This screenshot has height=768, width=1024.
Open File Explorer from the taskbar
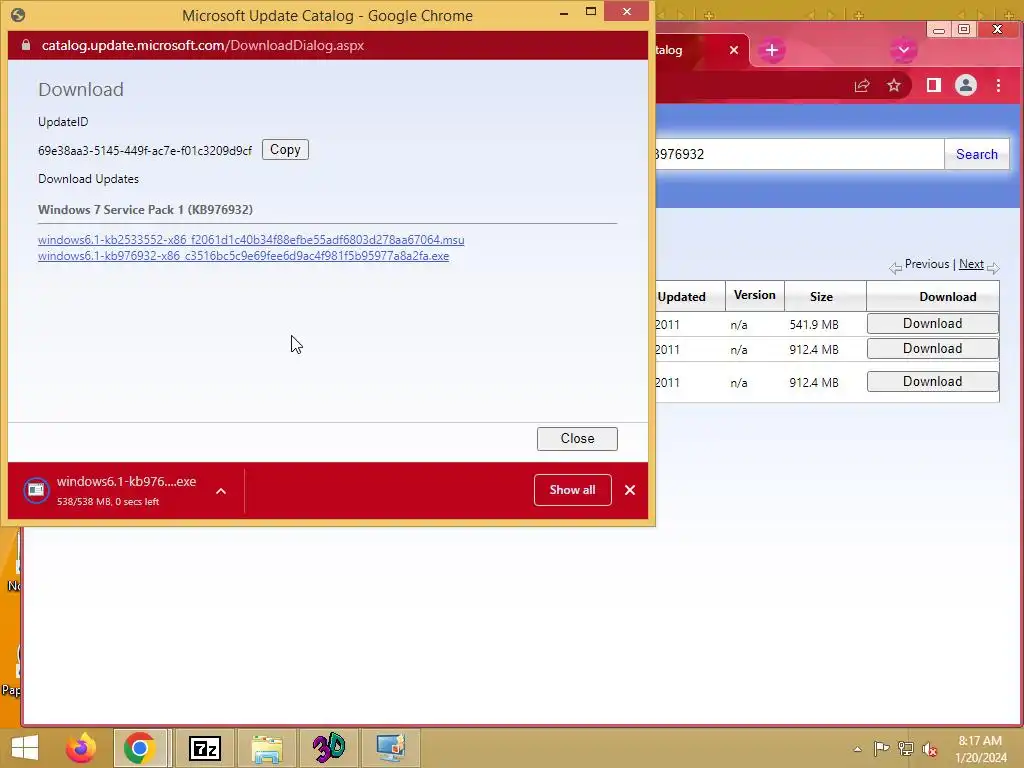pyautogui.click(x=267, y=748)
